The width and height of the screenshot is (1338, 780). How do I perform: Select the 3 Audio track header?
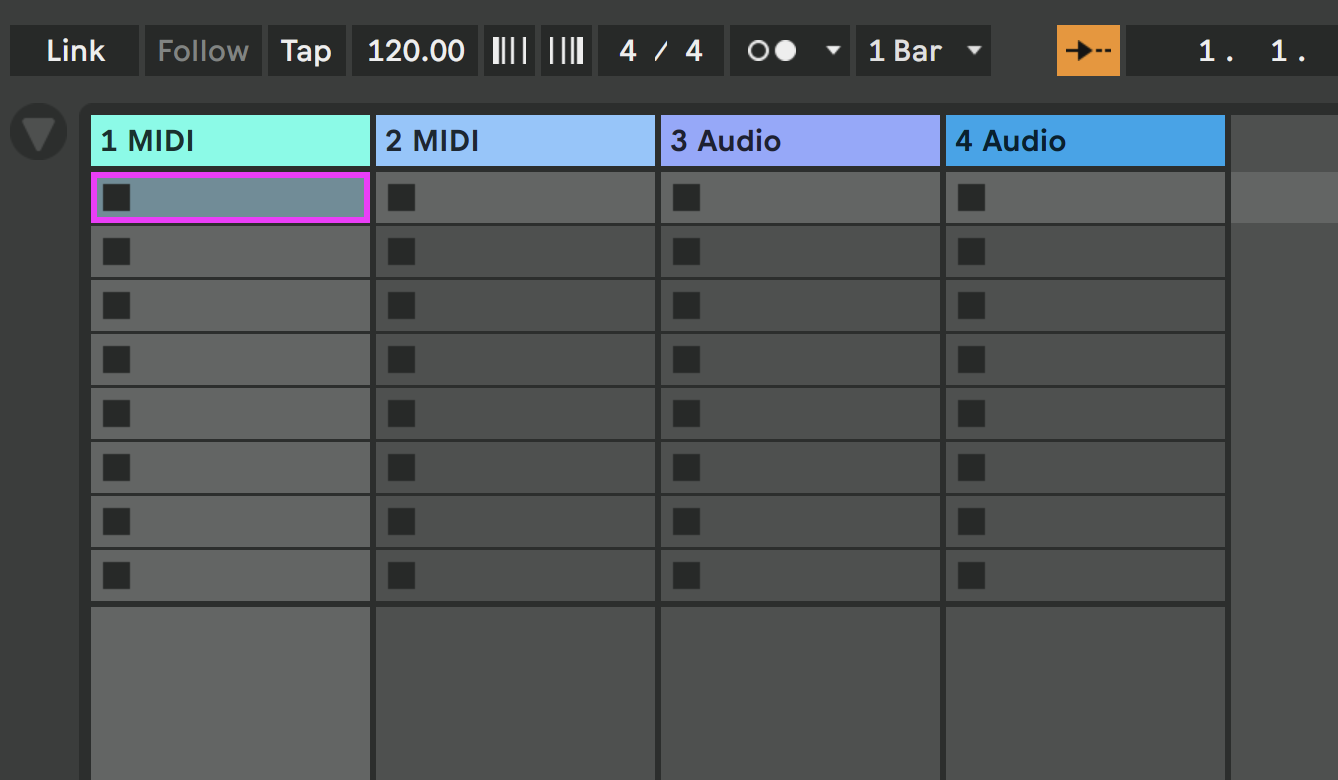800,141
